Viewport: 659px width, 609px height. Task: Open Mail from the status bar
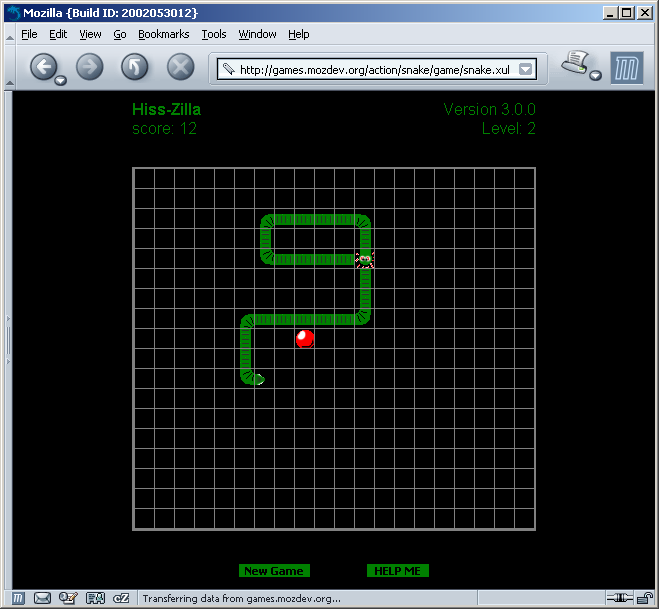[42, 598]
